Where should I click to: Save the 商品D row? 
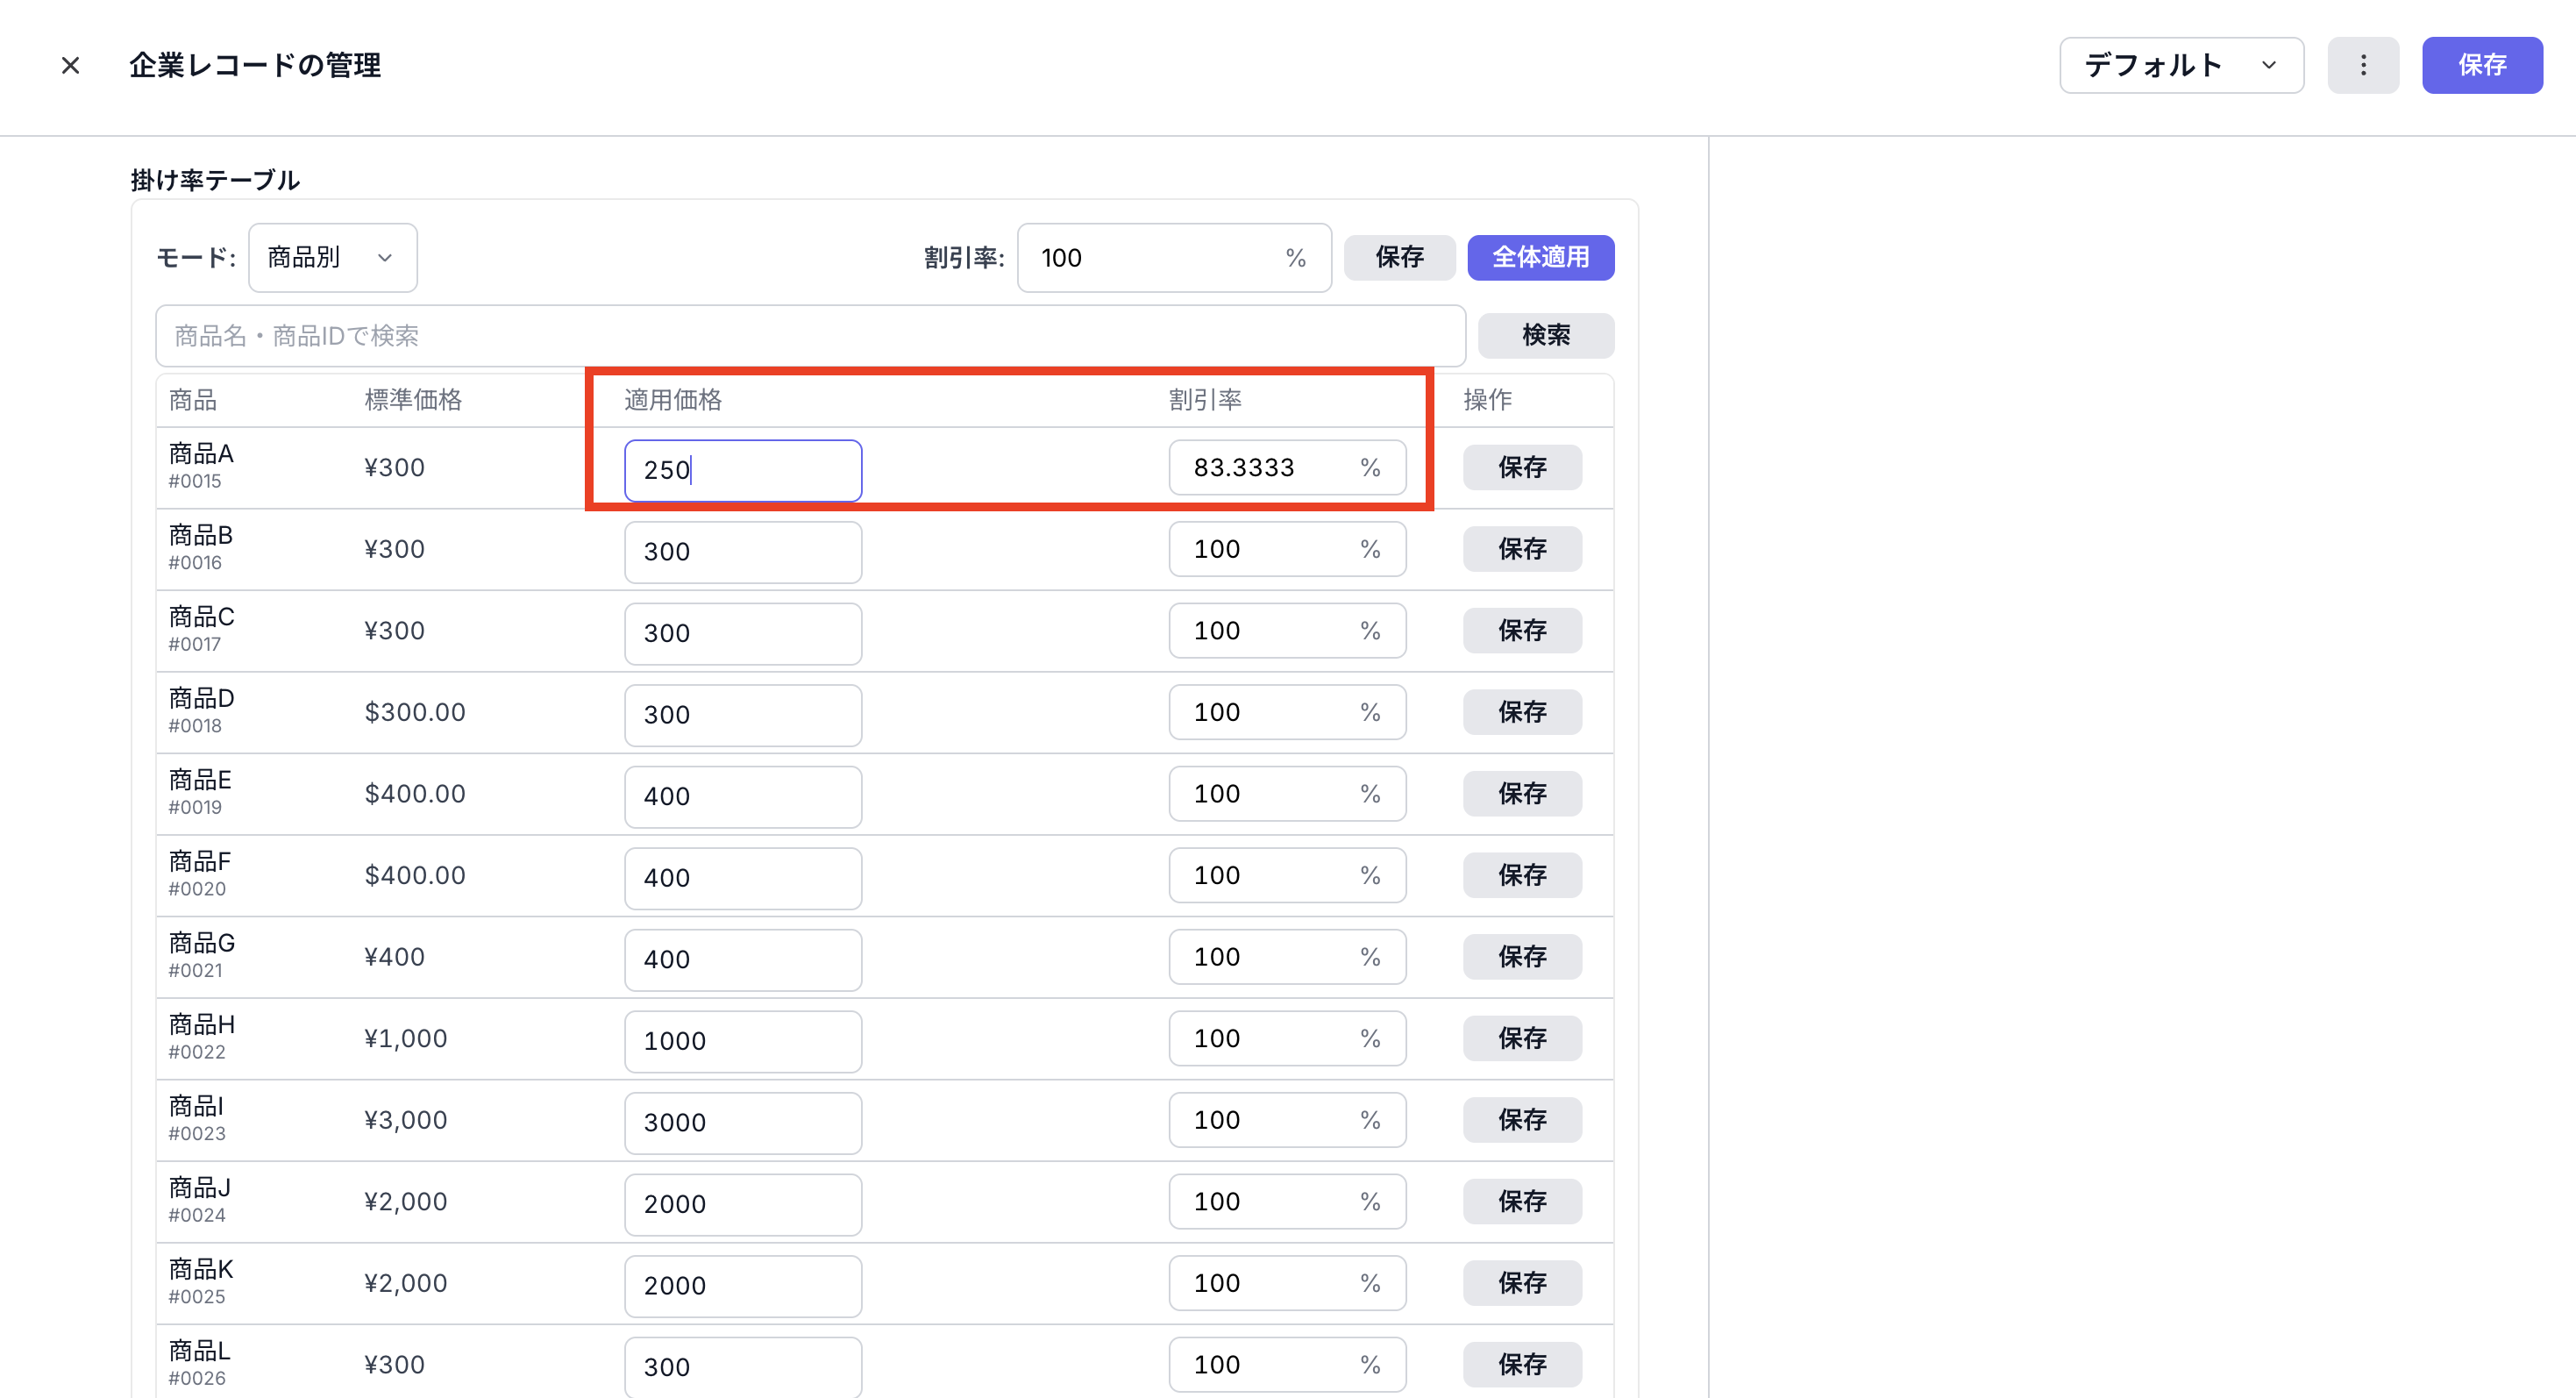[x=1521, y=713]
